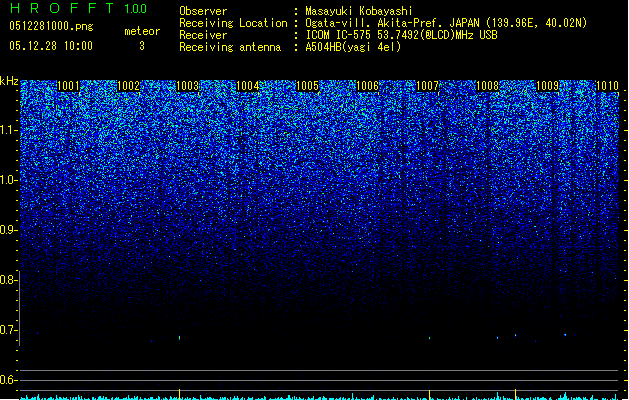The image size is (629, 400).
Task: Click time marker 1001
Action: [x=68, y=86]
